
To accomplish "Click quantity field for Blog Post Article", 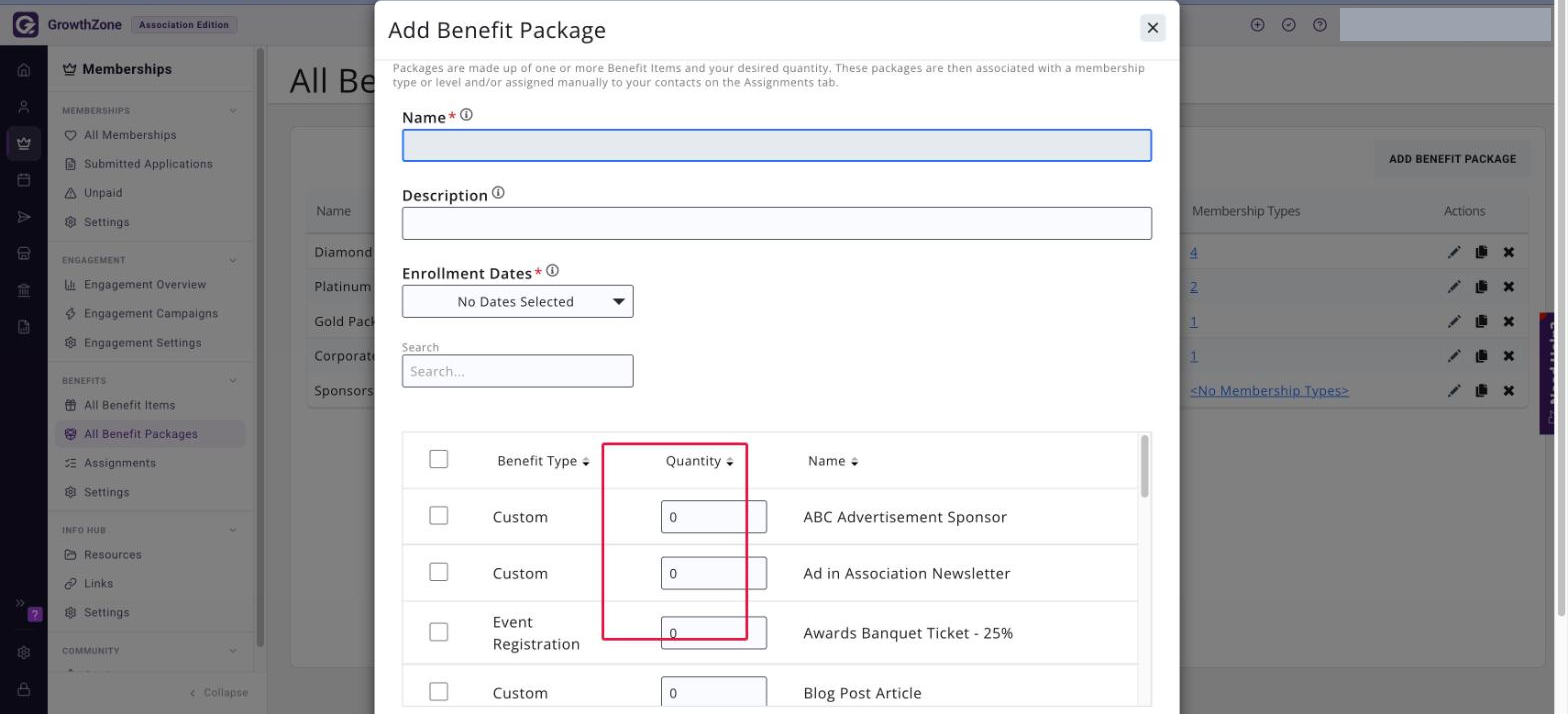I will coord(714,693).
